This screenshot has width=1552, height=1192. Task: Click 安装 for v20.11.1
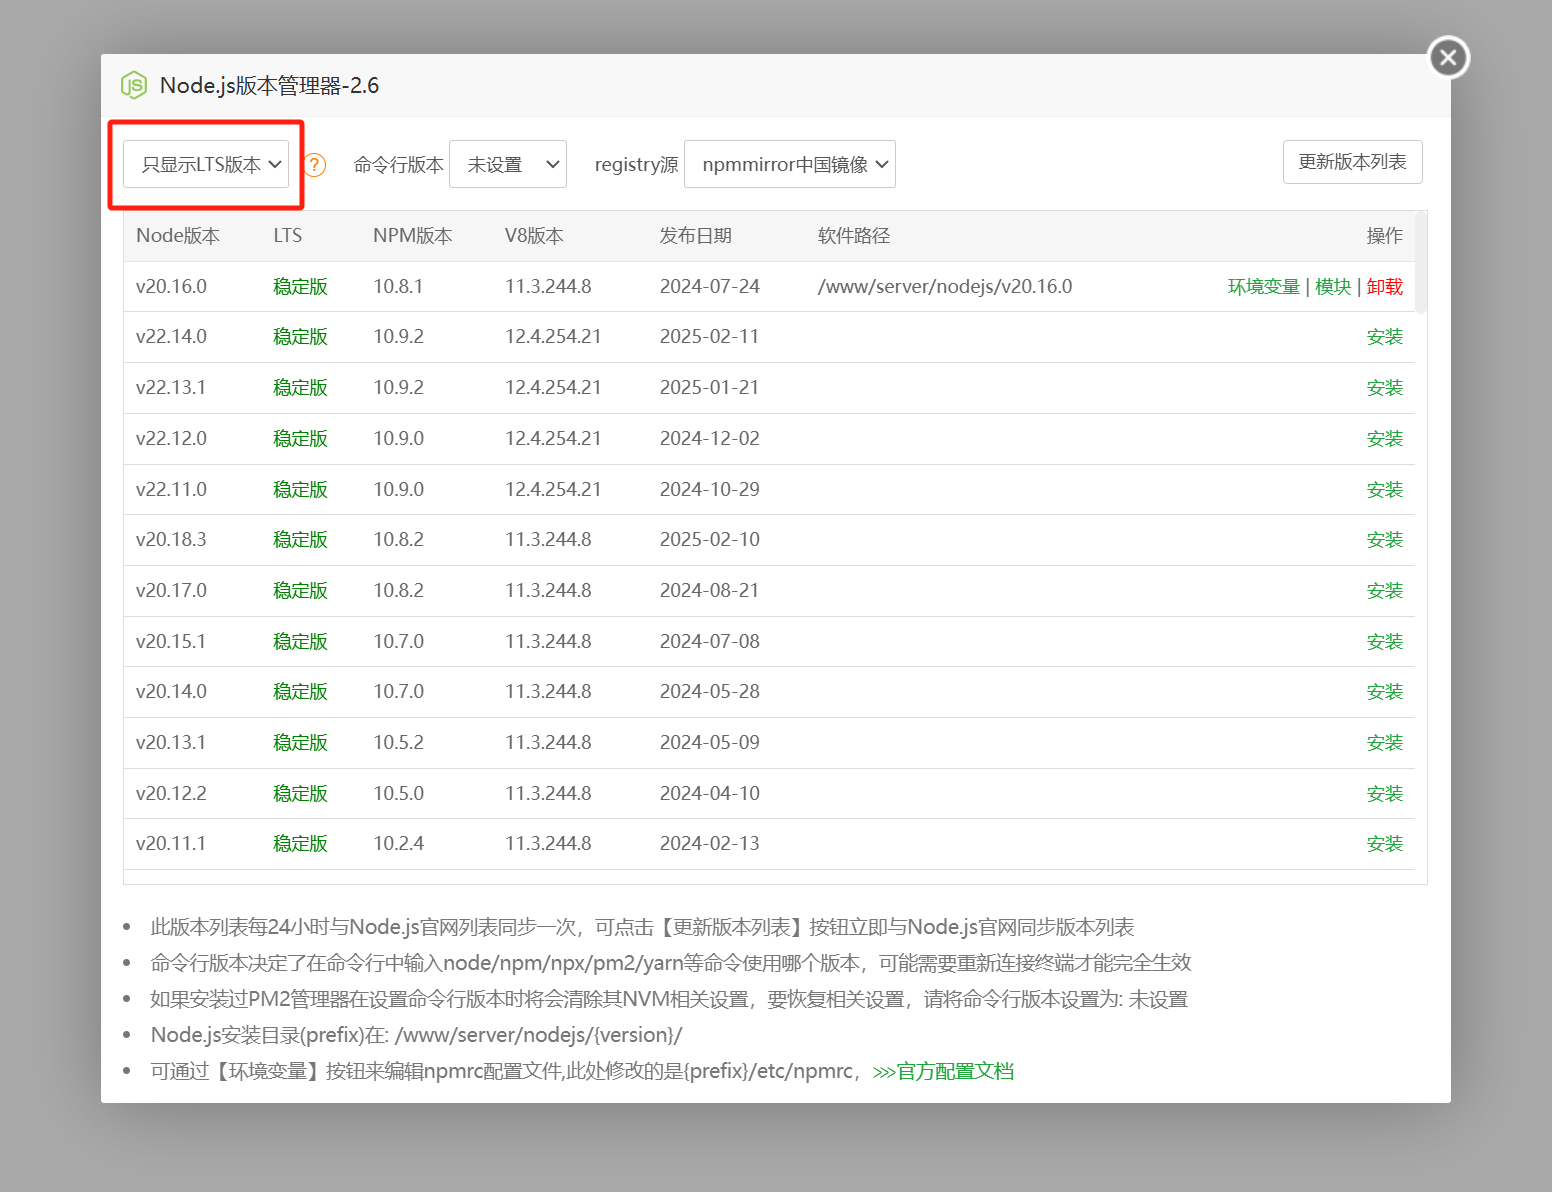[1384, 844]
